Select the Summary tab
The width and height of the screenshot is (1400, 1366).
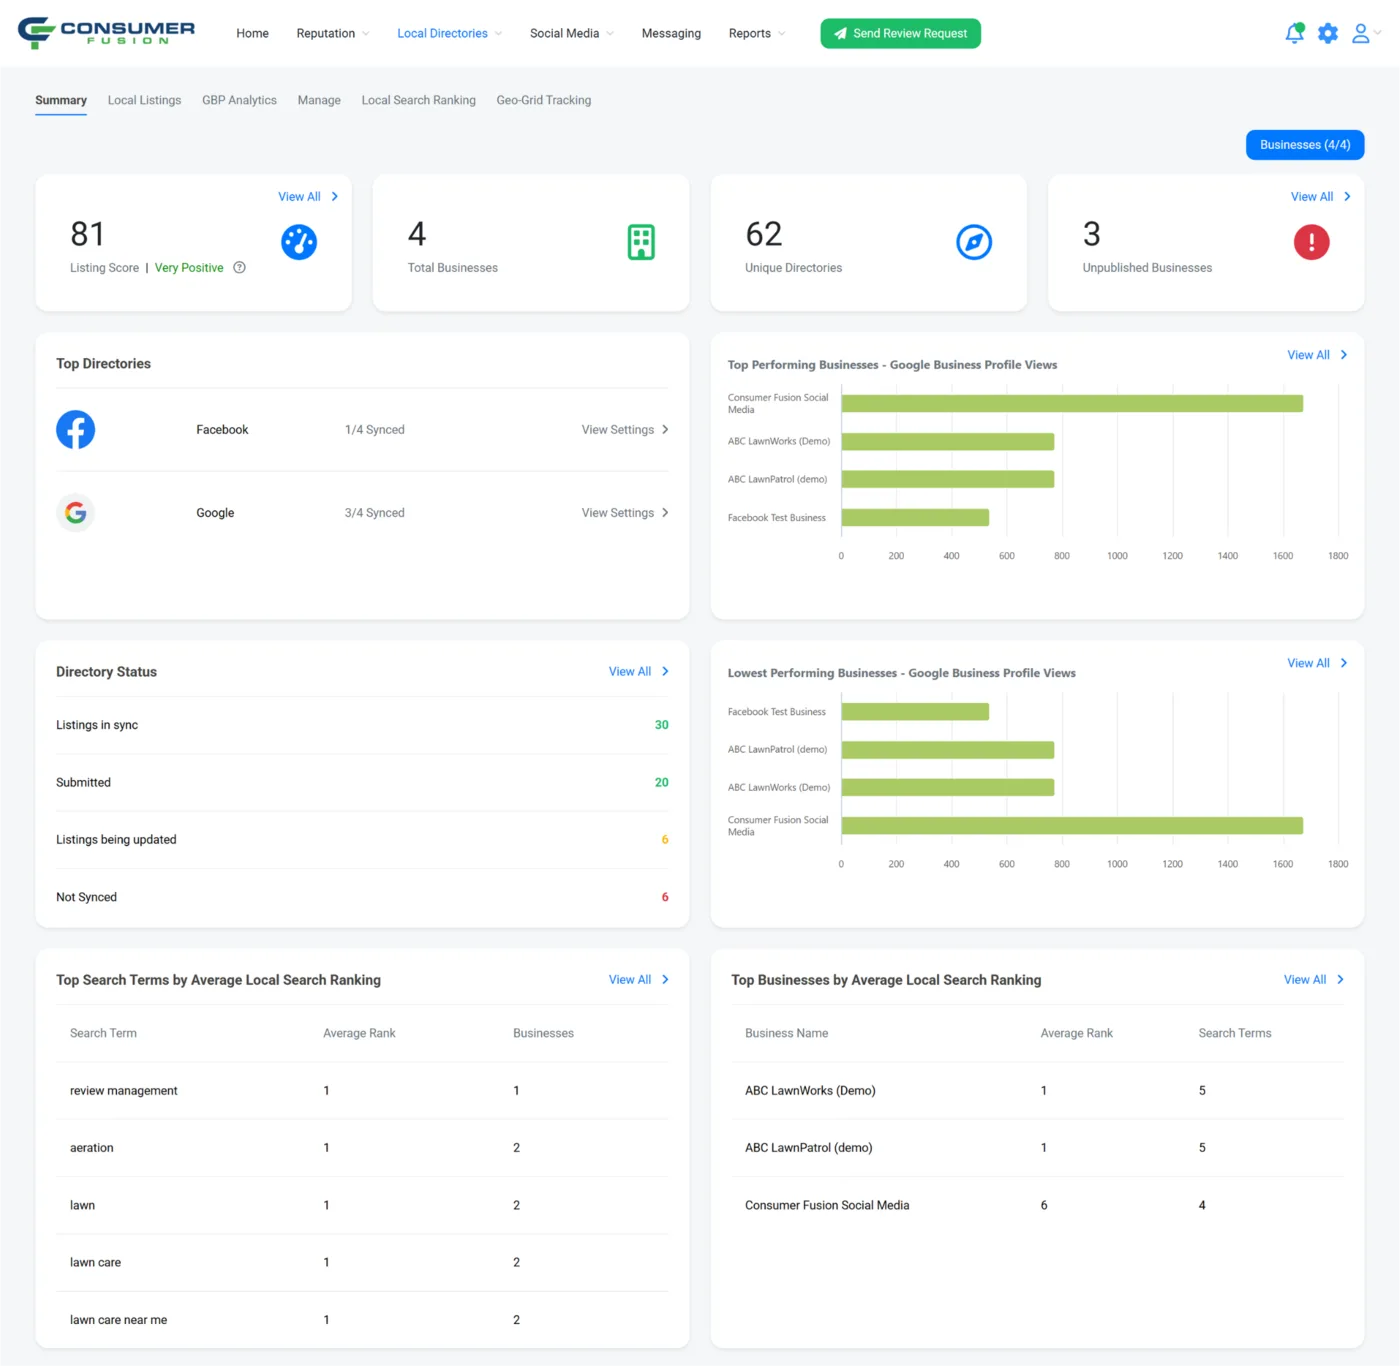[x=61, y=100]
